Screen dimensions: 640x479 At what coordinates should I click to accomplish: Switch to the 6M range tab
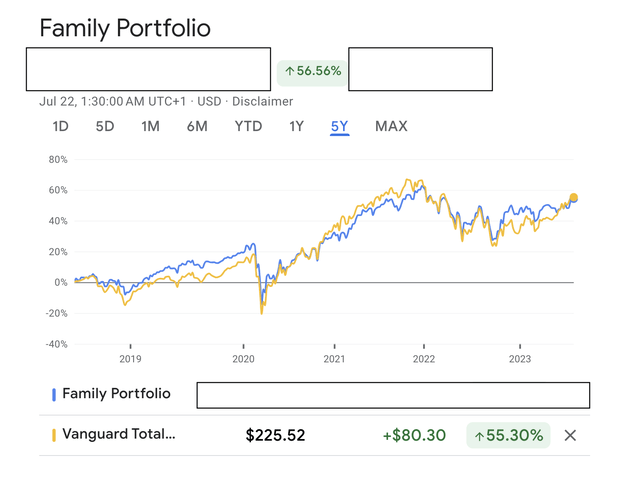tap(196, 126)
